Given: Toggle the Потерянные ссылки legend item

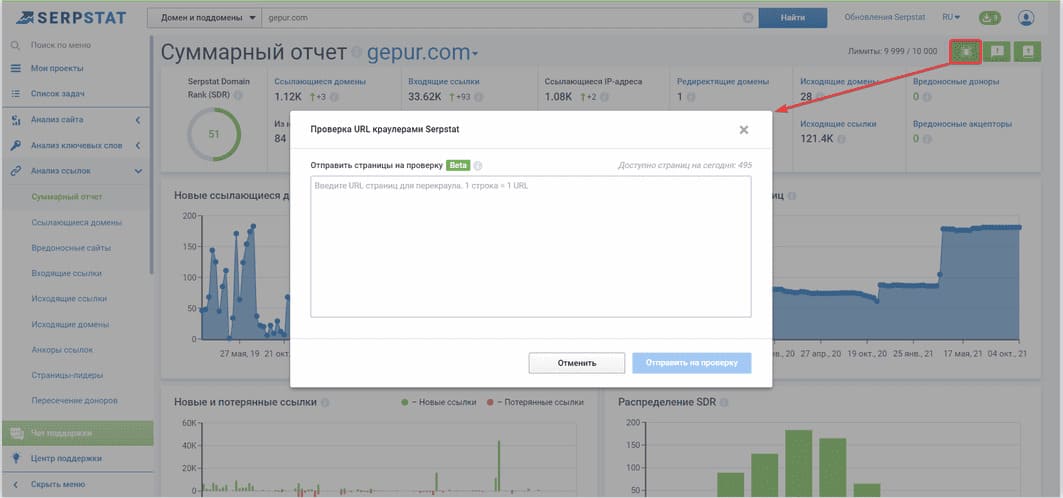Looking at the screenshot, I should point(535,402).
